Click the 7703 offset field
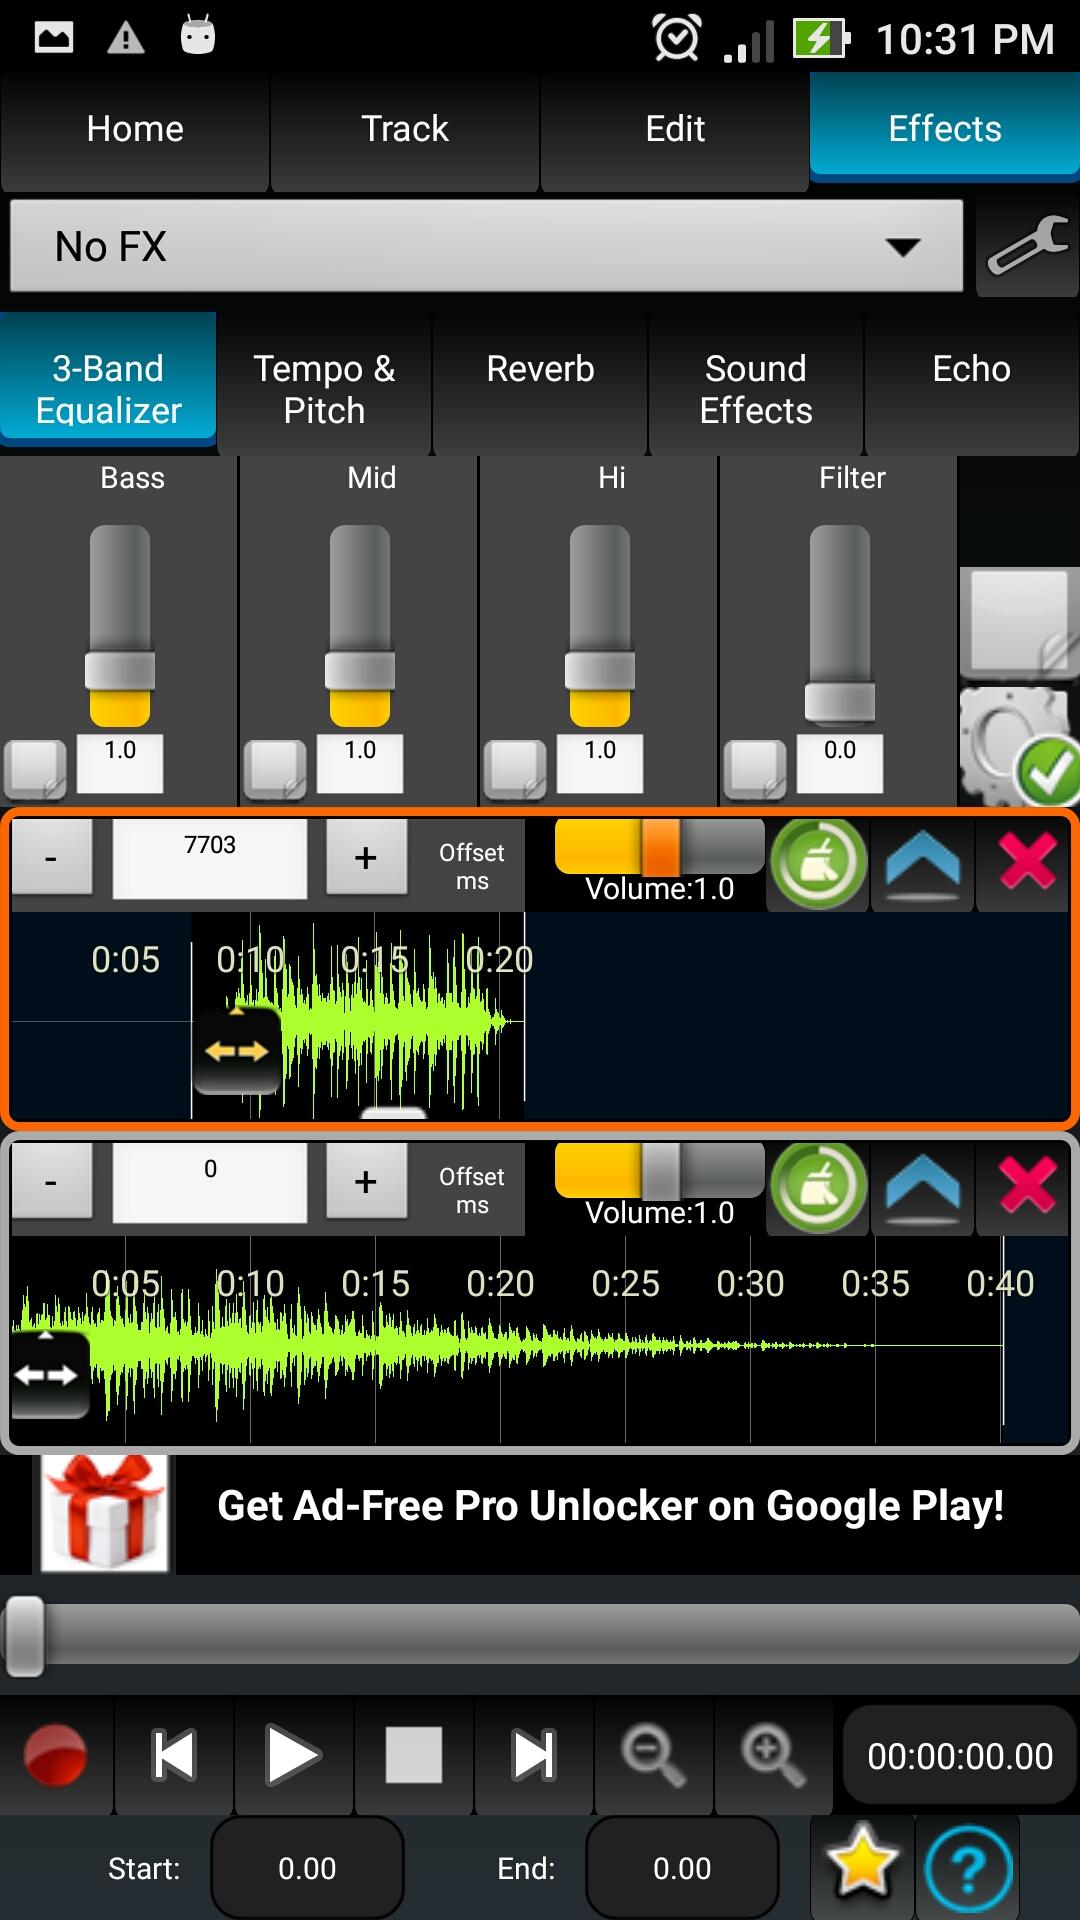This screenshot has height=1920, width=1080. click(x=210, y=858)
